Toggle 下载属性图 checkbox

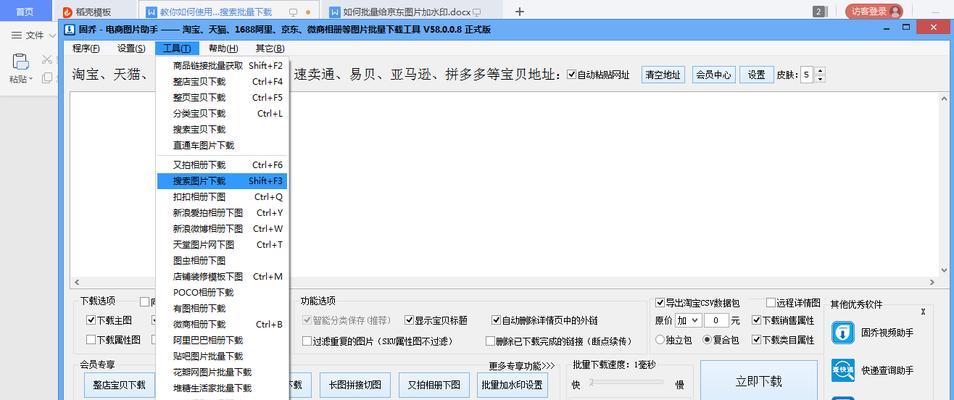point(91,339)
